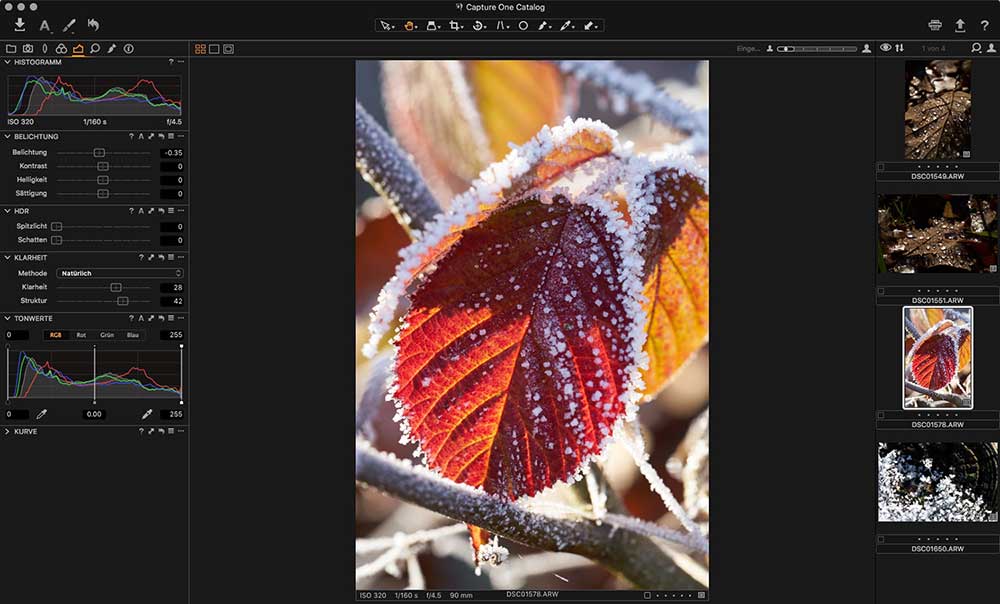Click the Import images download icon
Image resolution: width=1000 pixels, height=604 pixels.
20,24
